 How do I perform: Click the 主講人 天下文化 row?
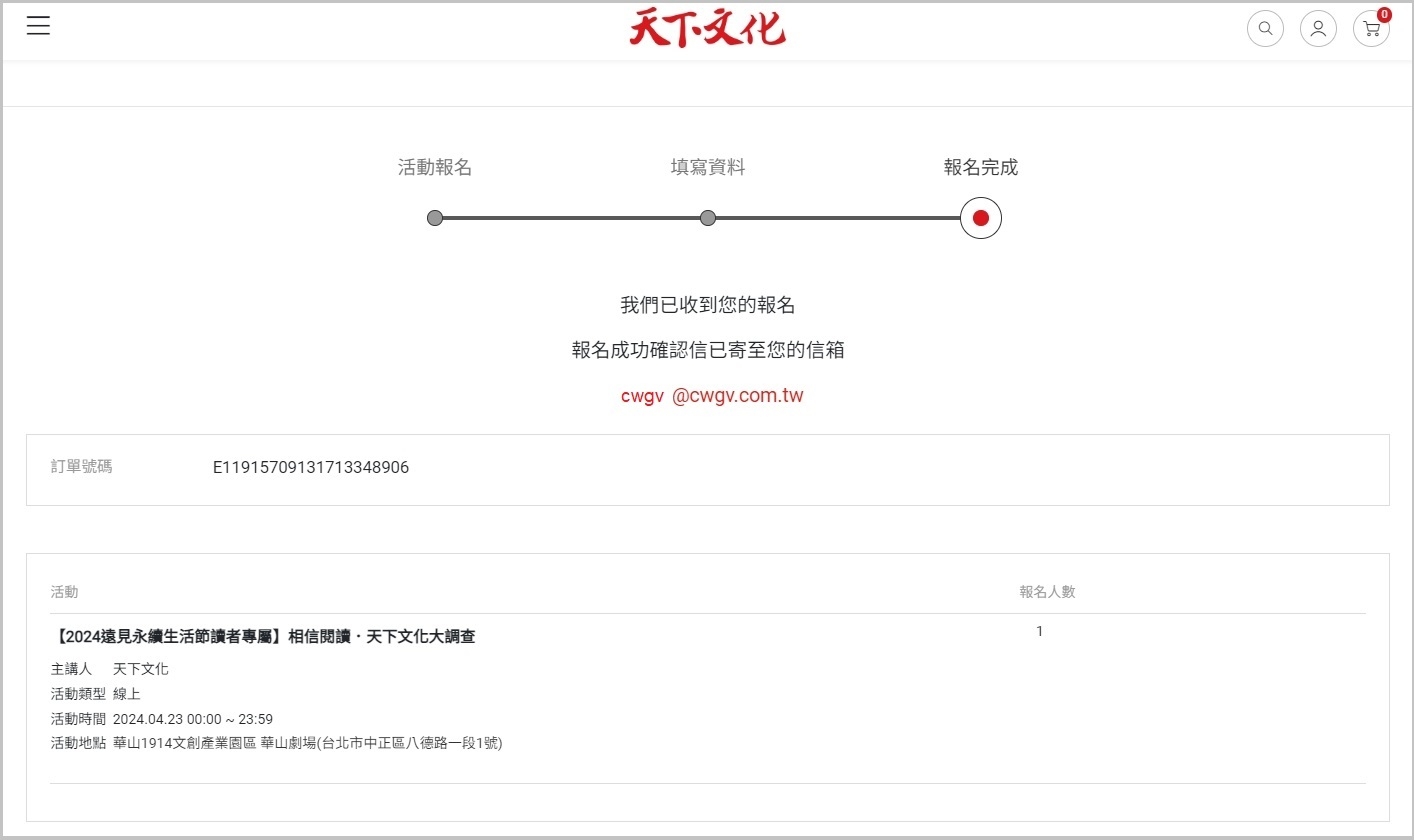(x=110, y=669)
